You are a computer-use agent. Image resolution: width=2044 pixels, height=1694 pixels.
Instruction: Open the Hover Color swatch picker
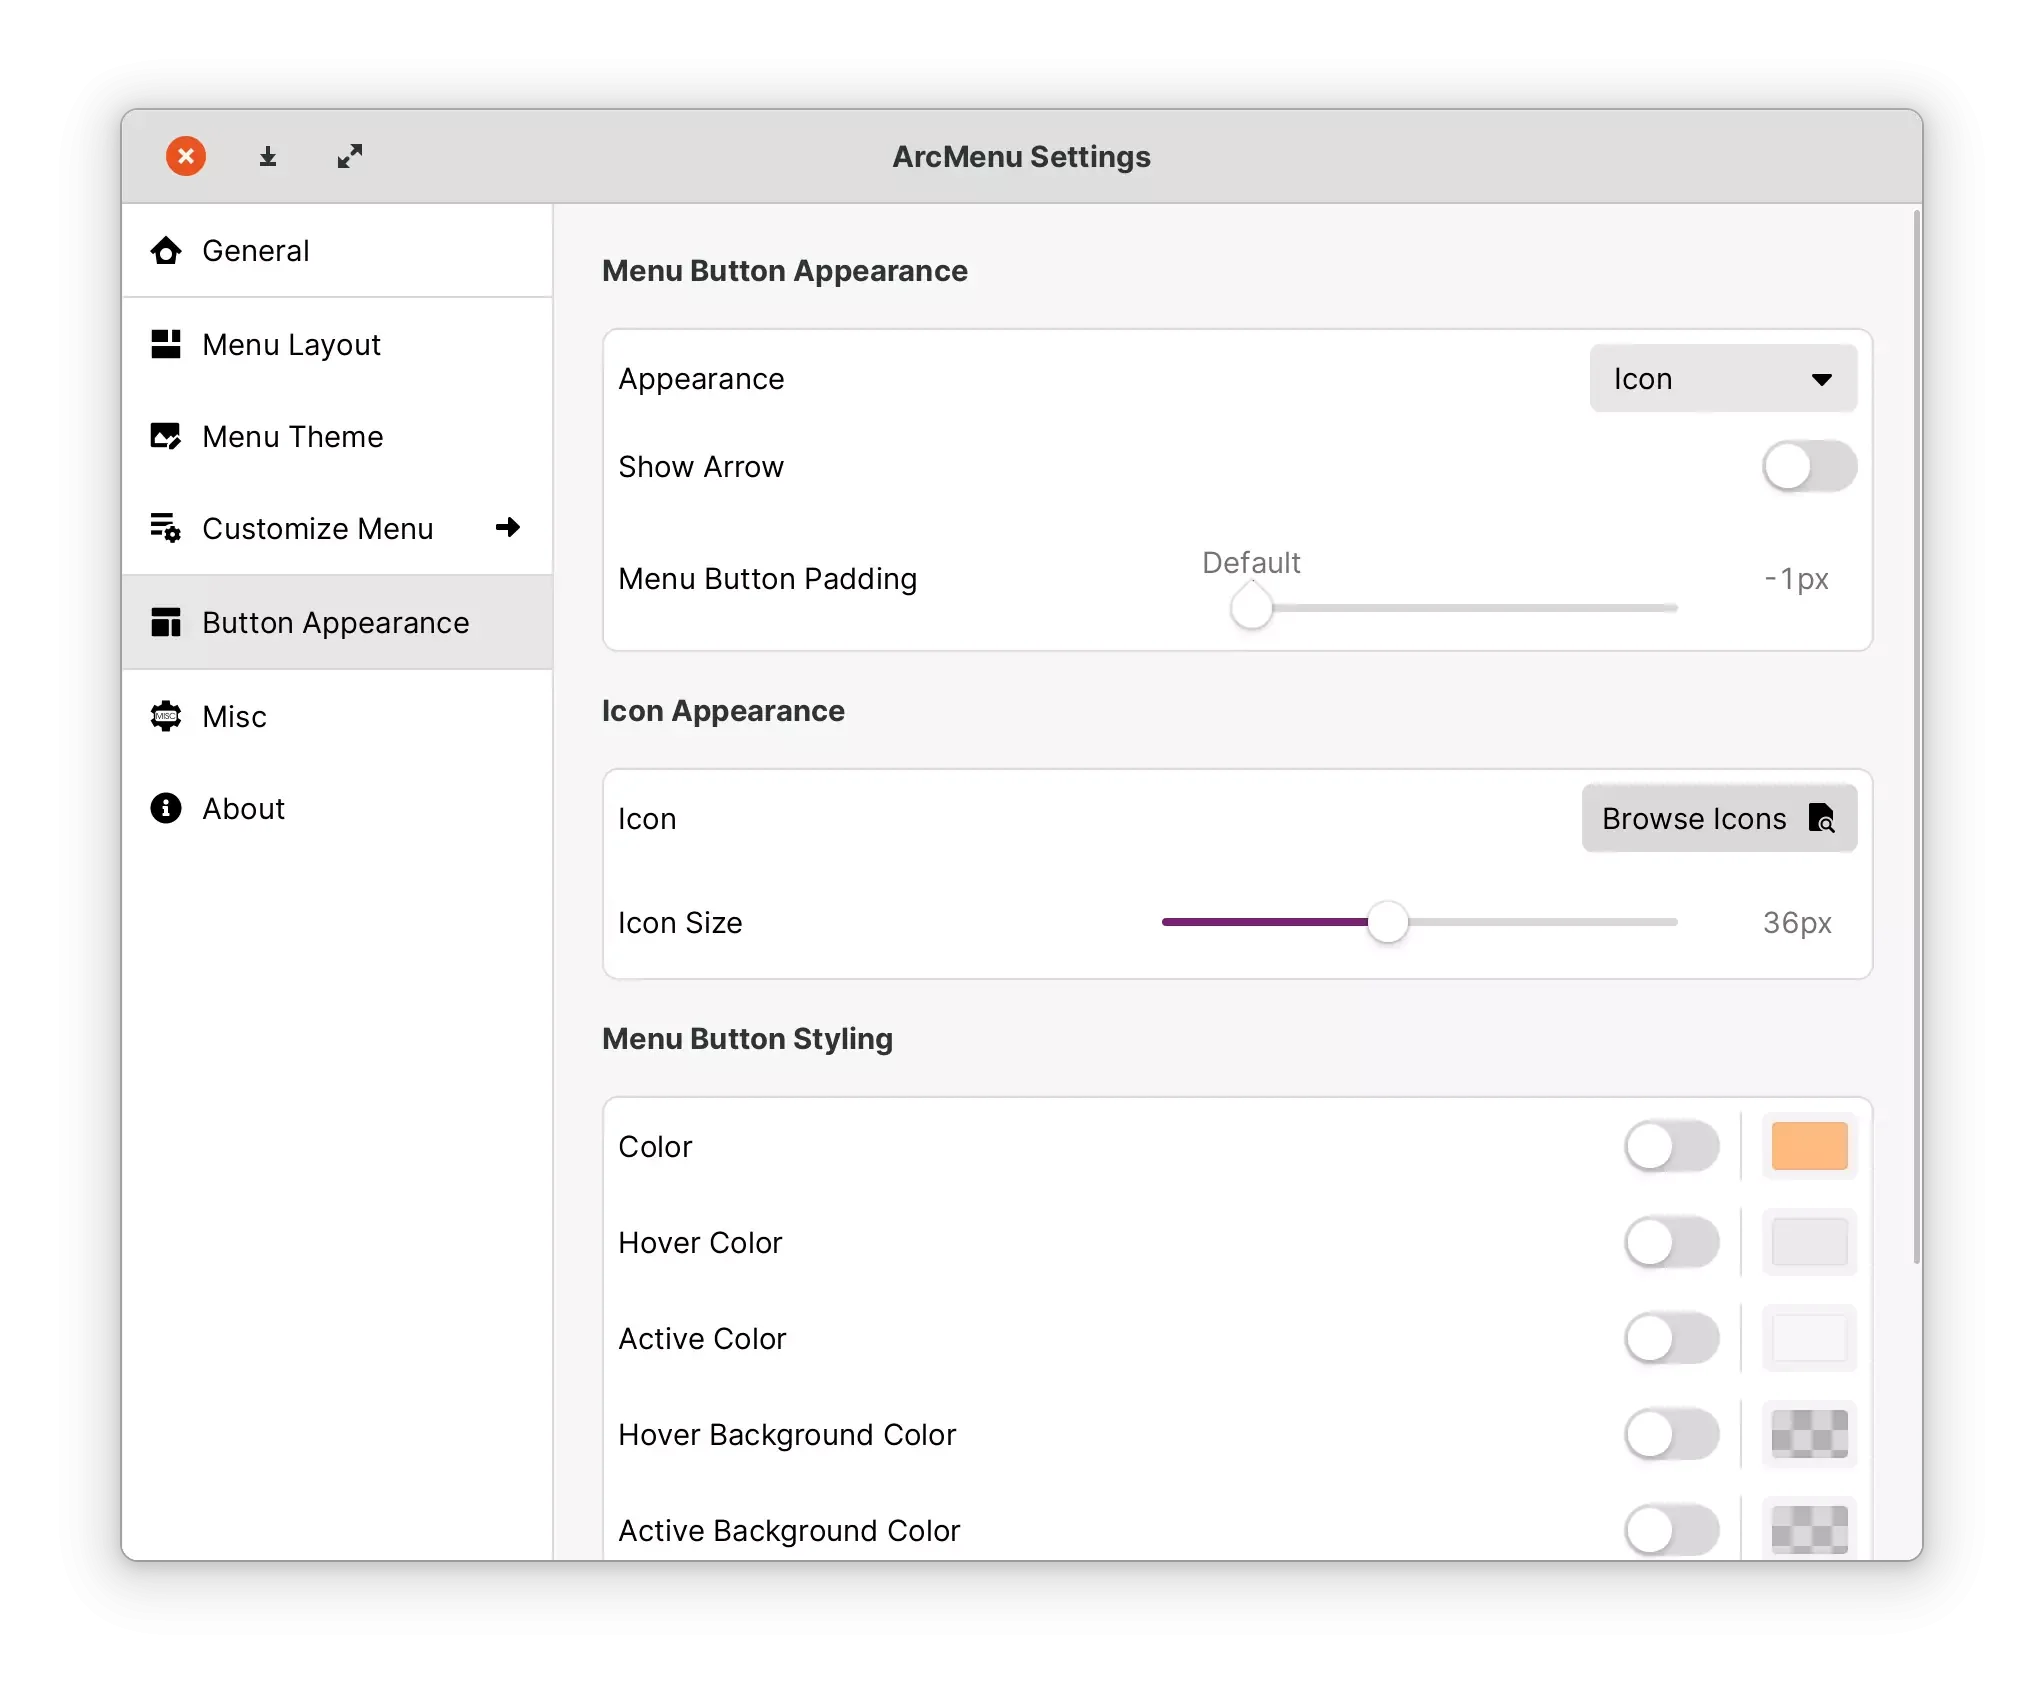pyautogui.click(x=1809, y=1243)
